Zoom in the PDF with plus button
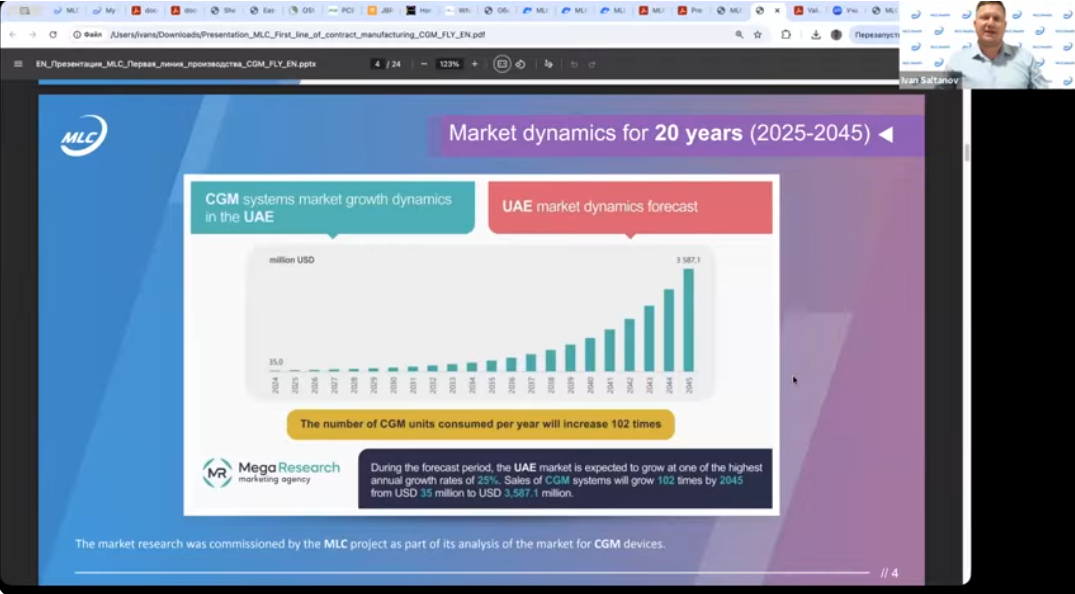Viewport: 1075px width, 594px height. [x=474, y=63]
